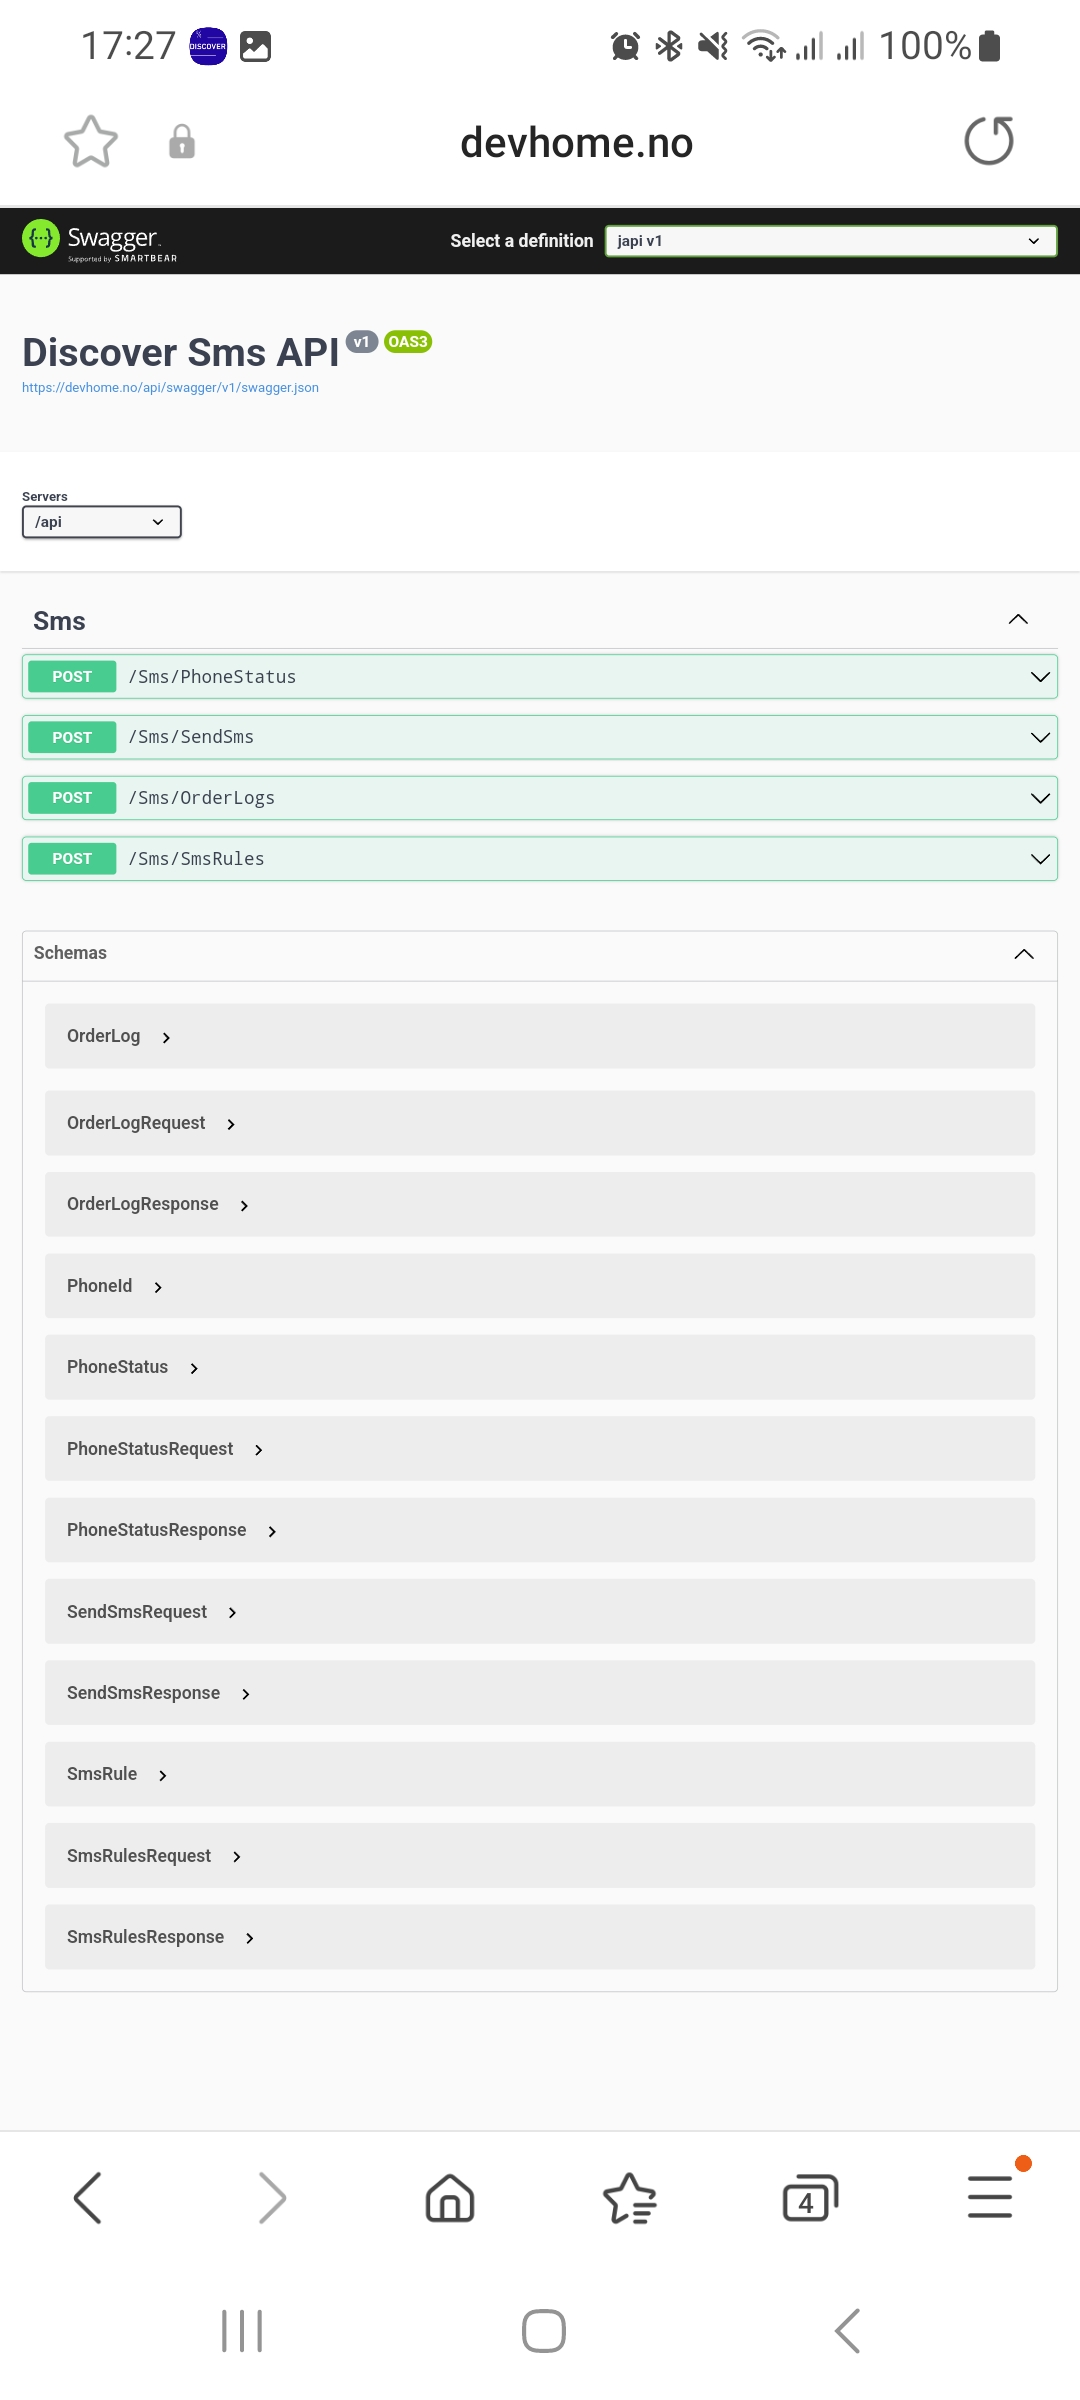Go back using the browser back arrow
1080x2400 pixels.
pyautogui.click(x=88, y=2198)
